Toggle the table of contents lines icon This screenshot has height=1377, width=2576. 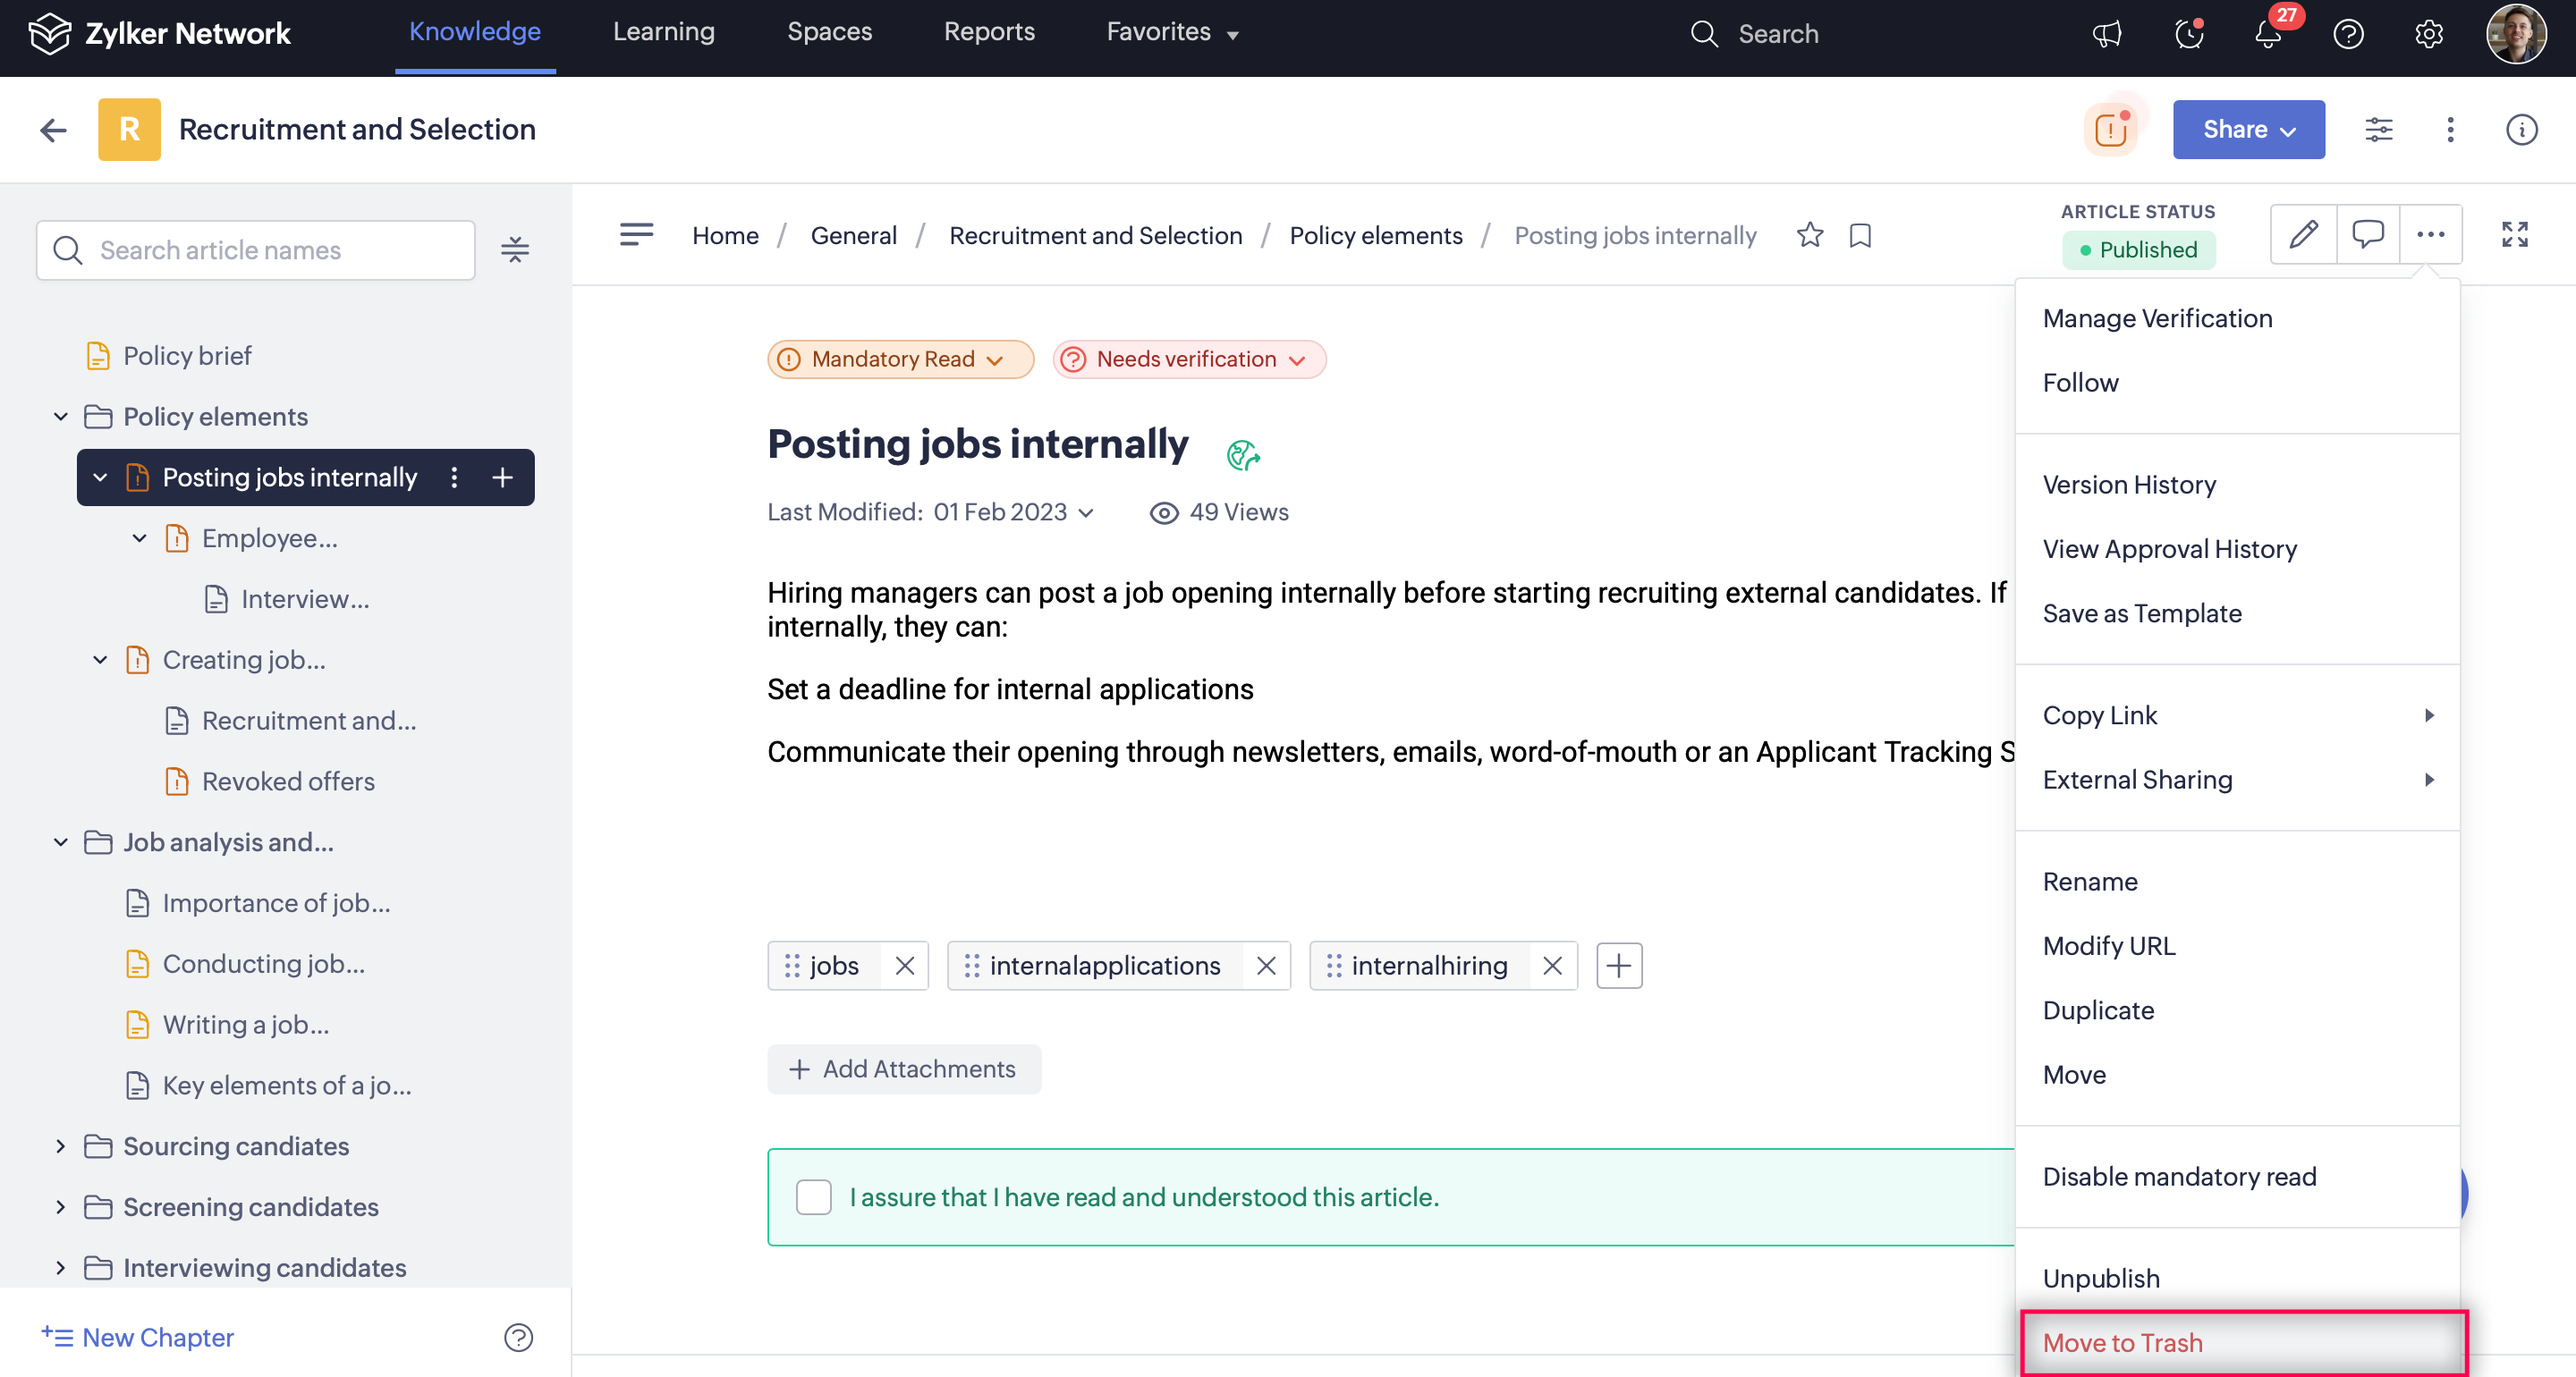[x=636, y=234]
